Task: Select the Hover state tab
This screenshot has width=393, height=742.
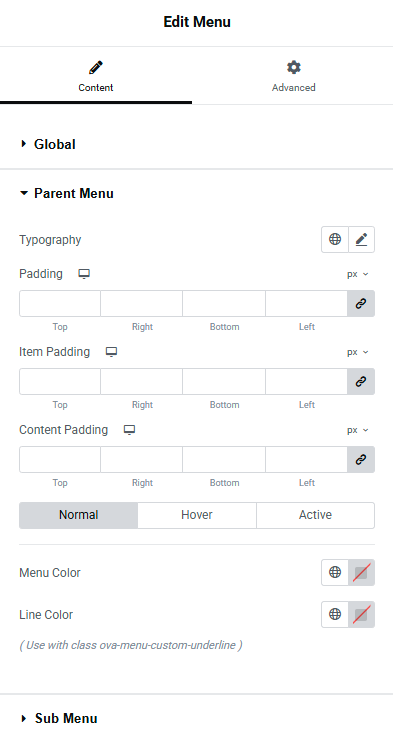Action: pos(197,515)
